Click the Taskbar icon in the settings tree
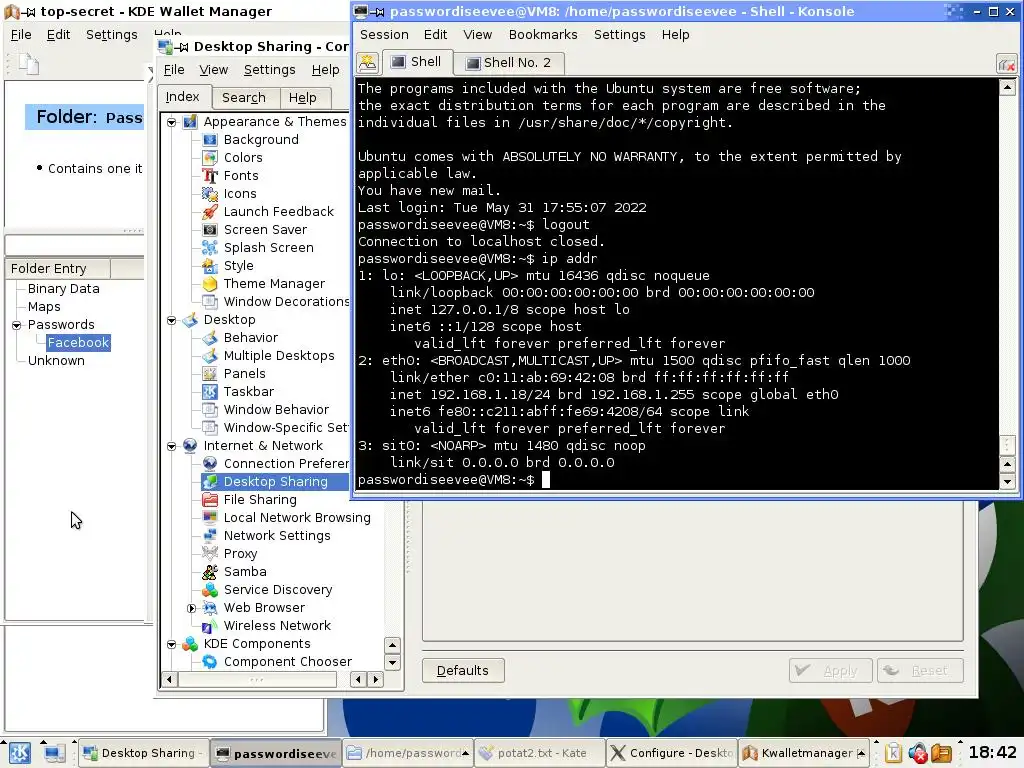The width and height of the screenshot is (1024, 768). tap(210, 392)
